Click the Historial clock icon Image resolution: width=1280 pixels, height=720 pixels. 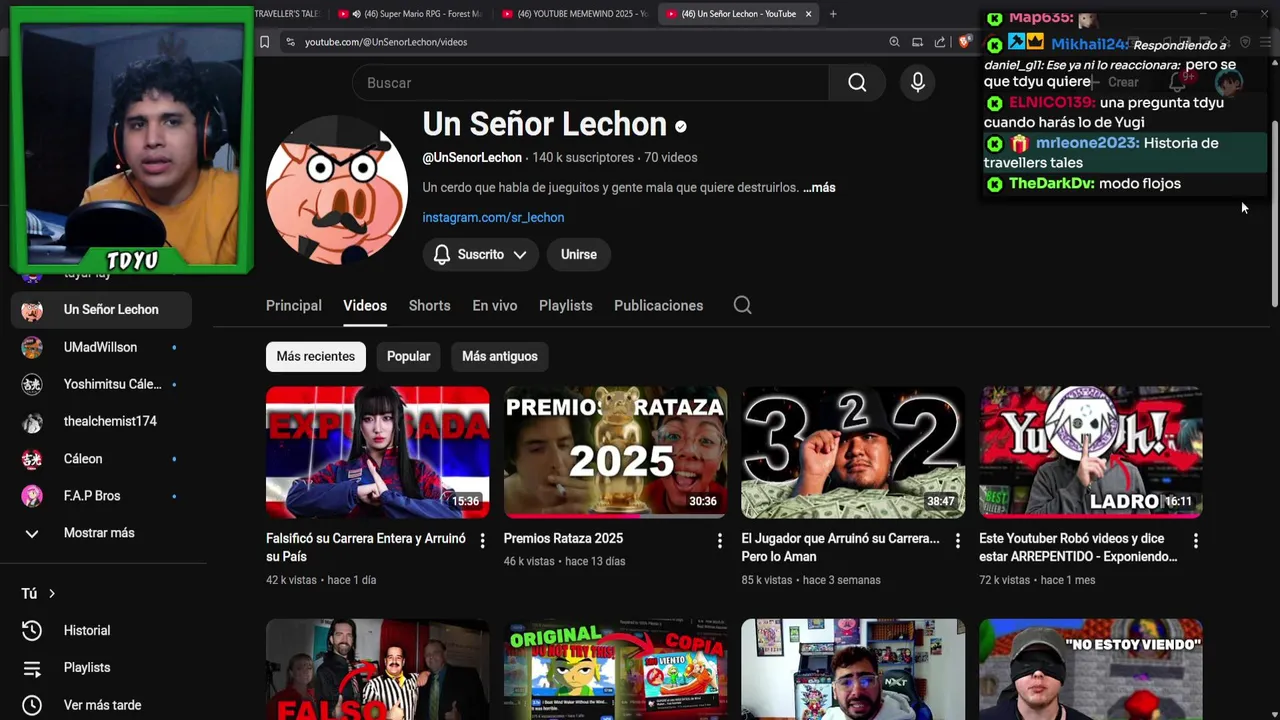[32, 630]
